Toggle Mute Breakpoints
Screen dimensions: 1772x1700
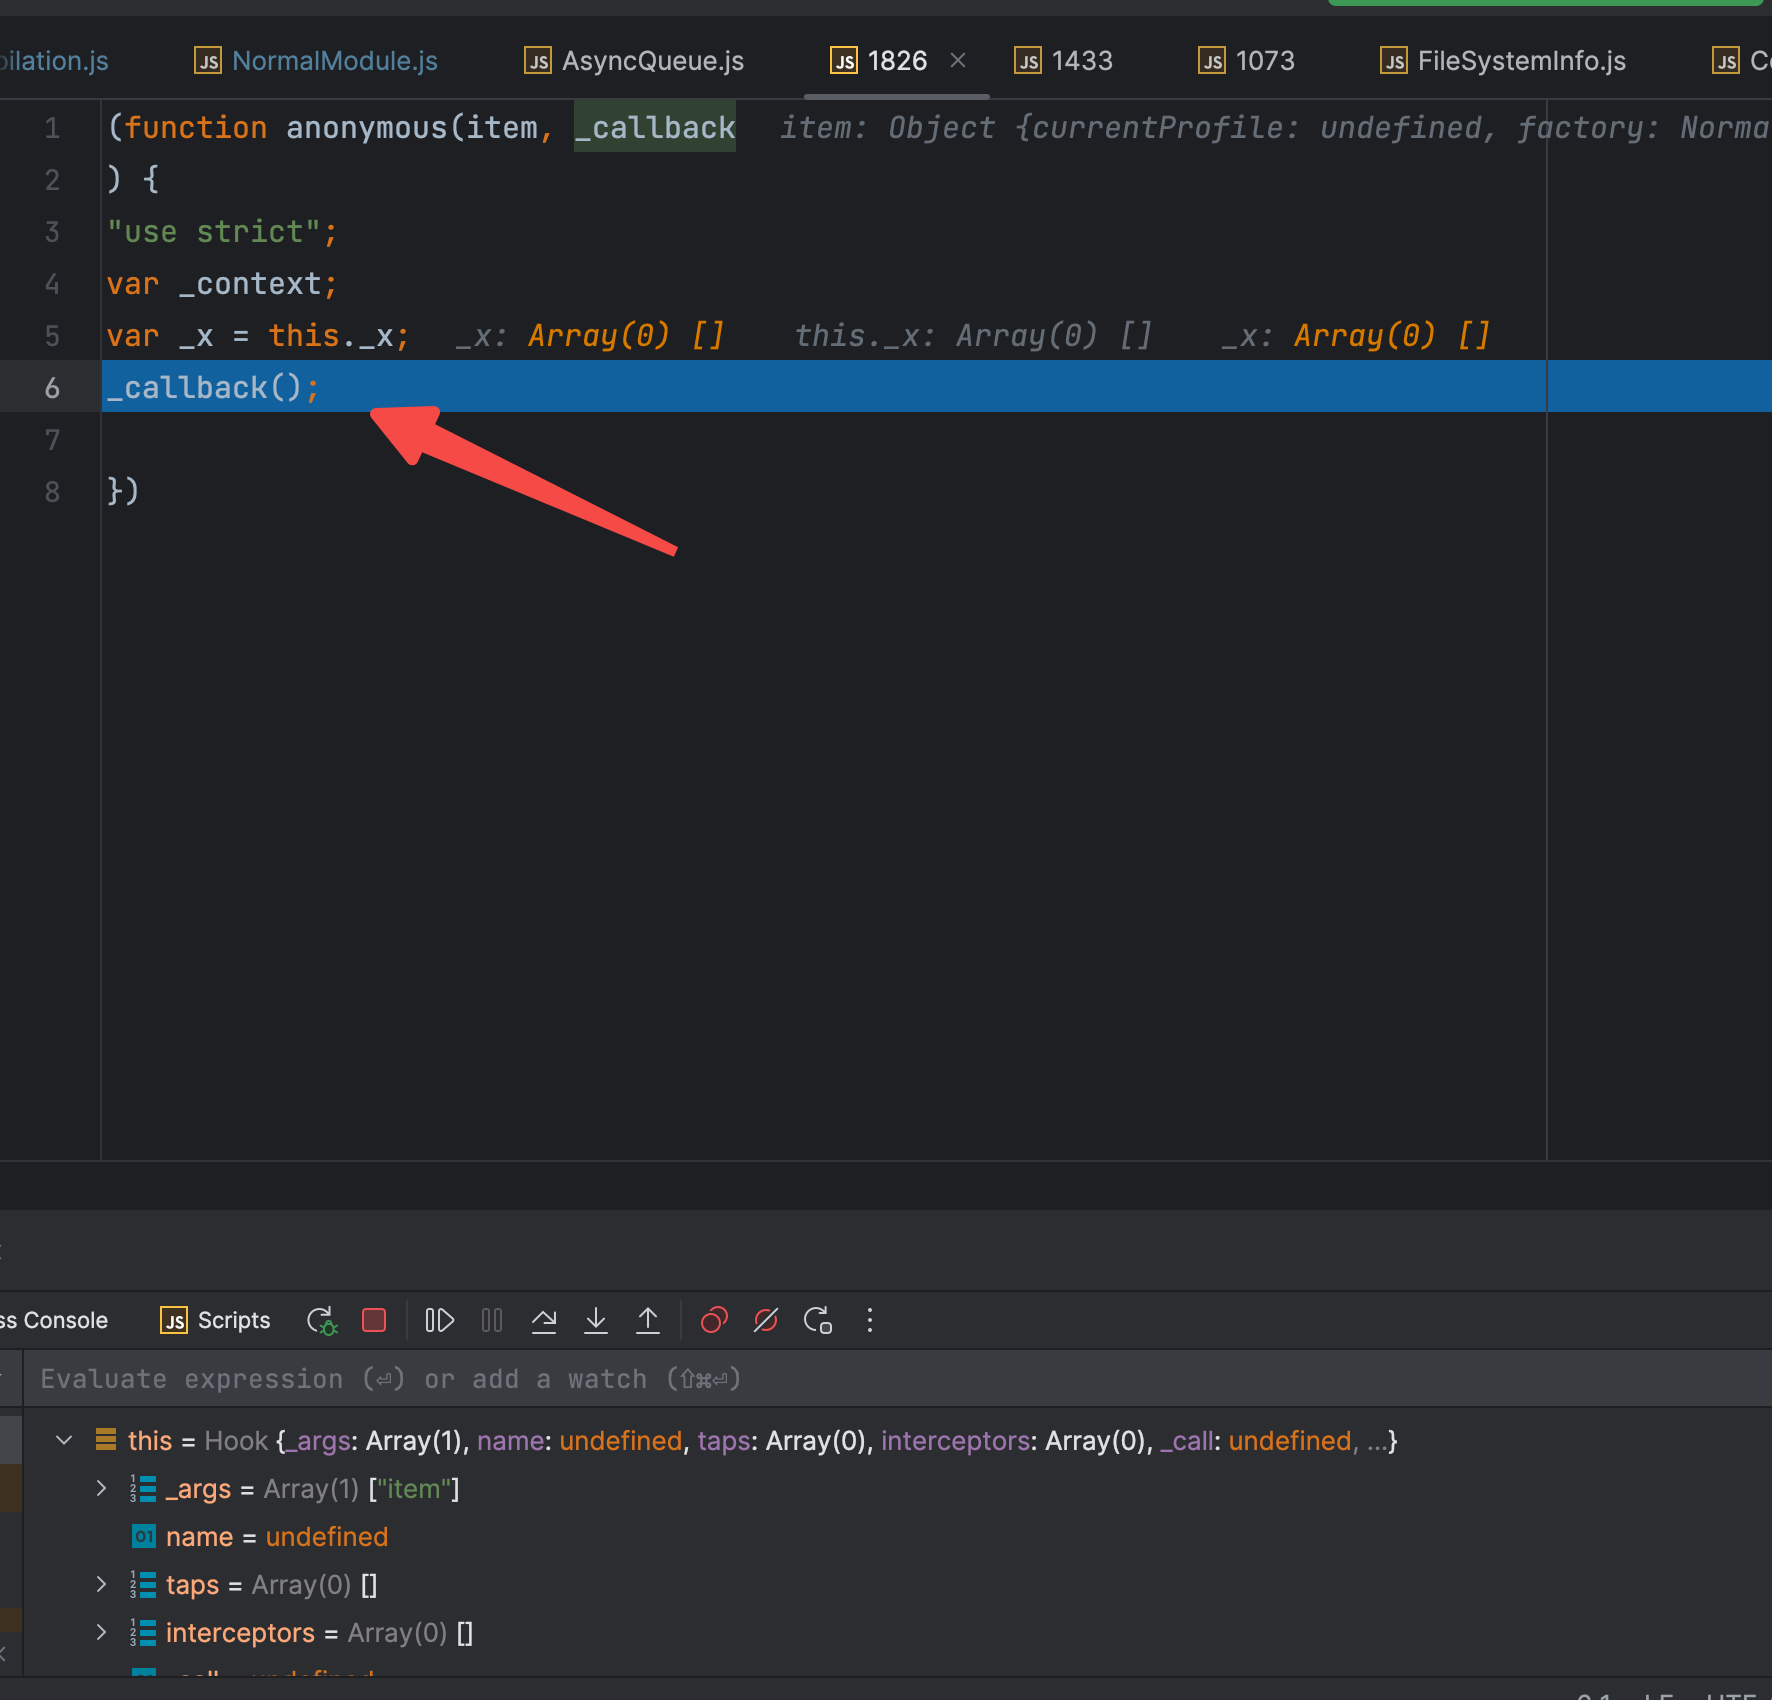click(x=766, y=1321)
